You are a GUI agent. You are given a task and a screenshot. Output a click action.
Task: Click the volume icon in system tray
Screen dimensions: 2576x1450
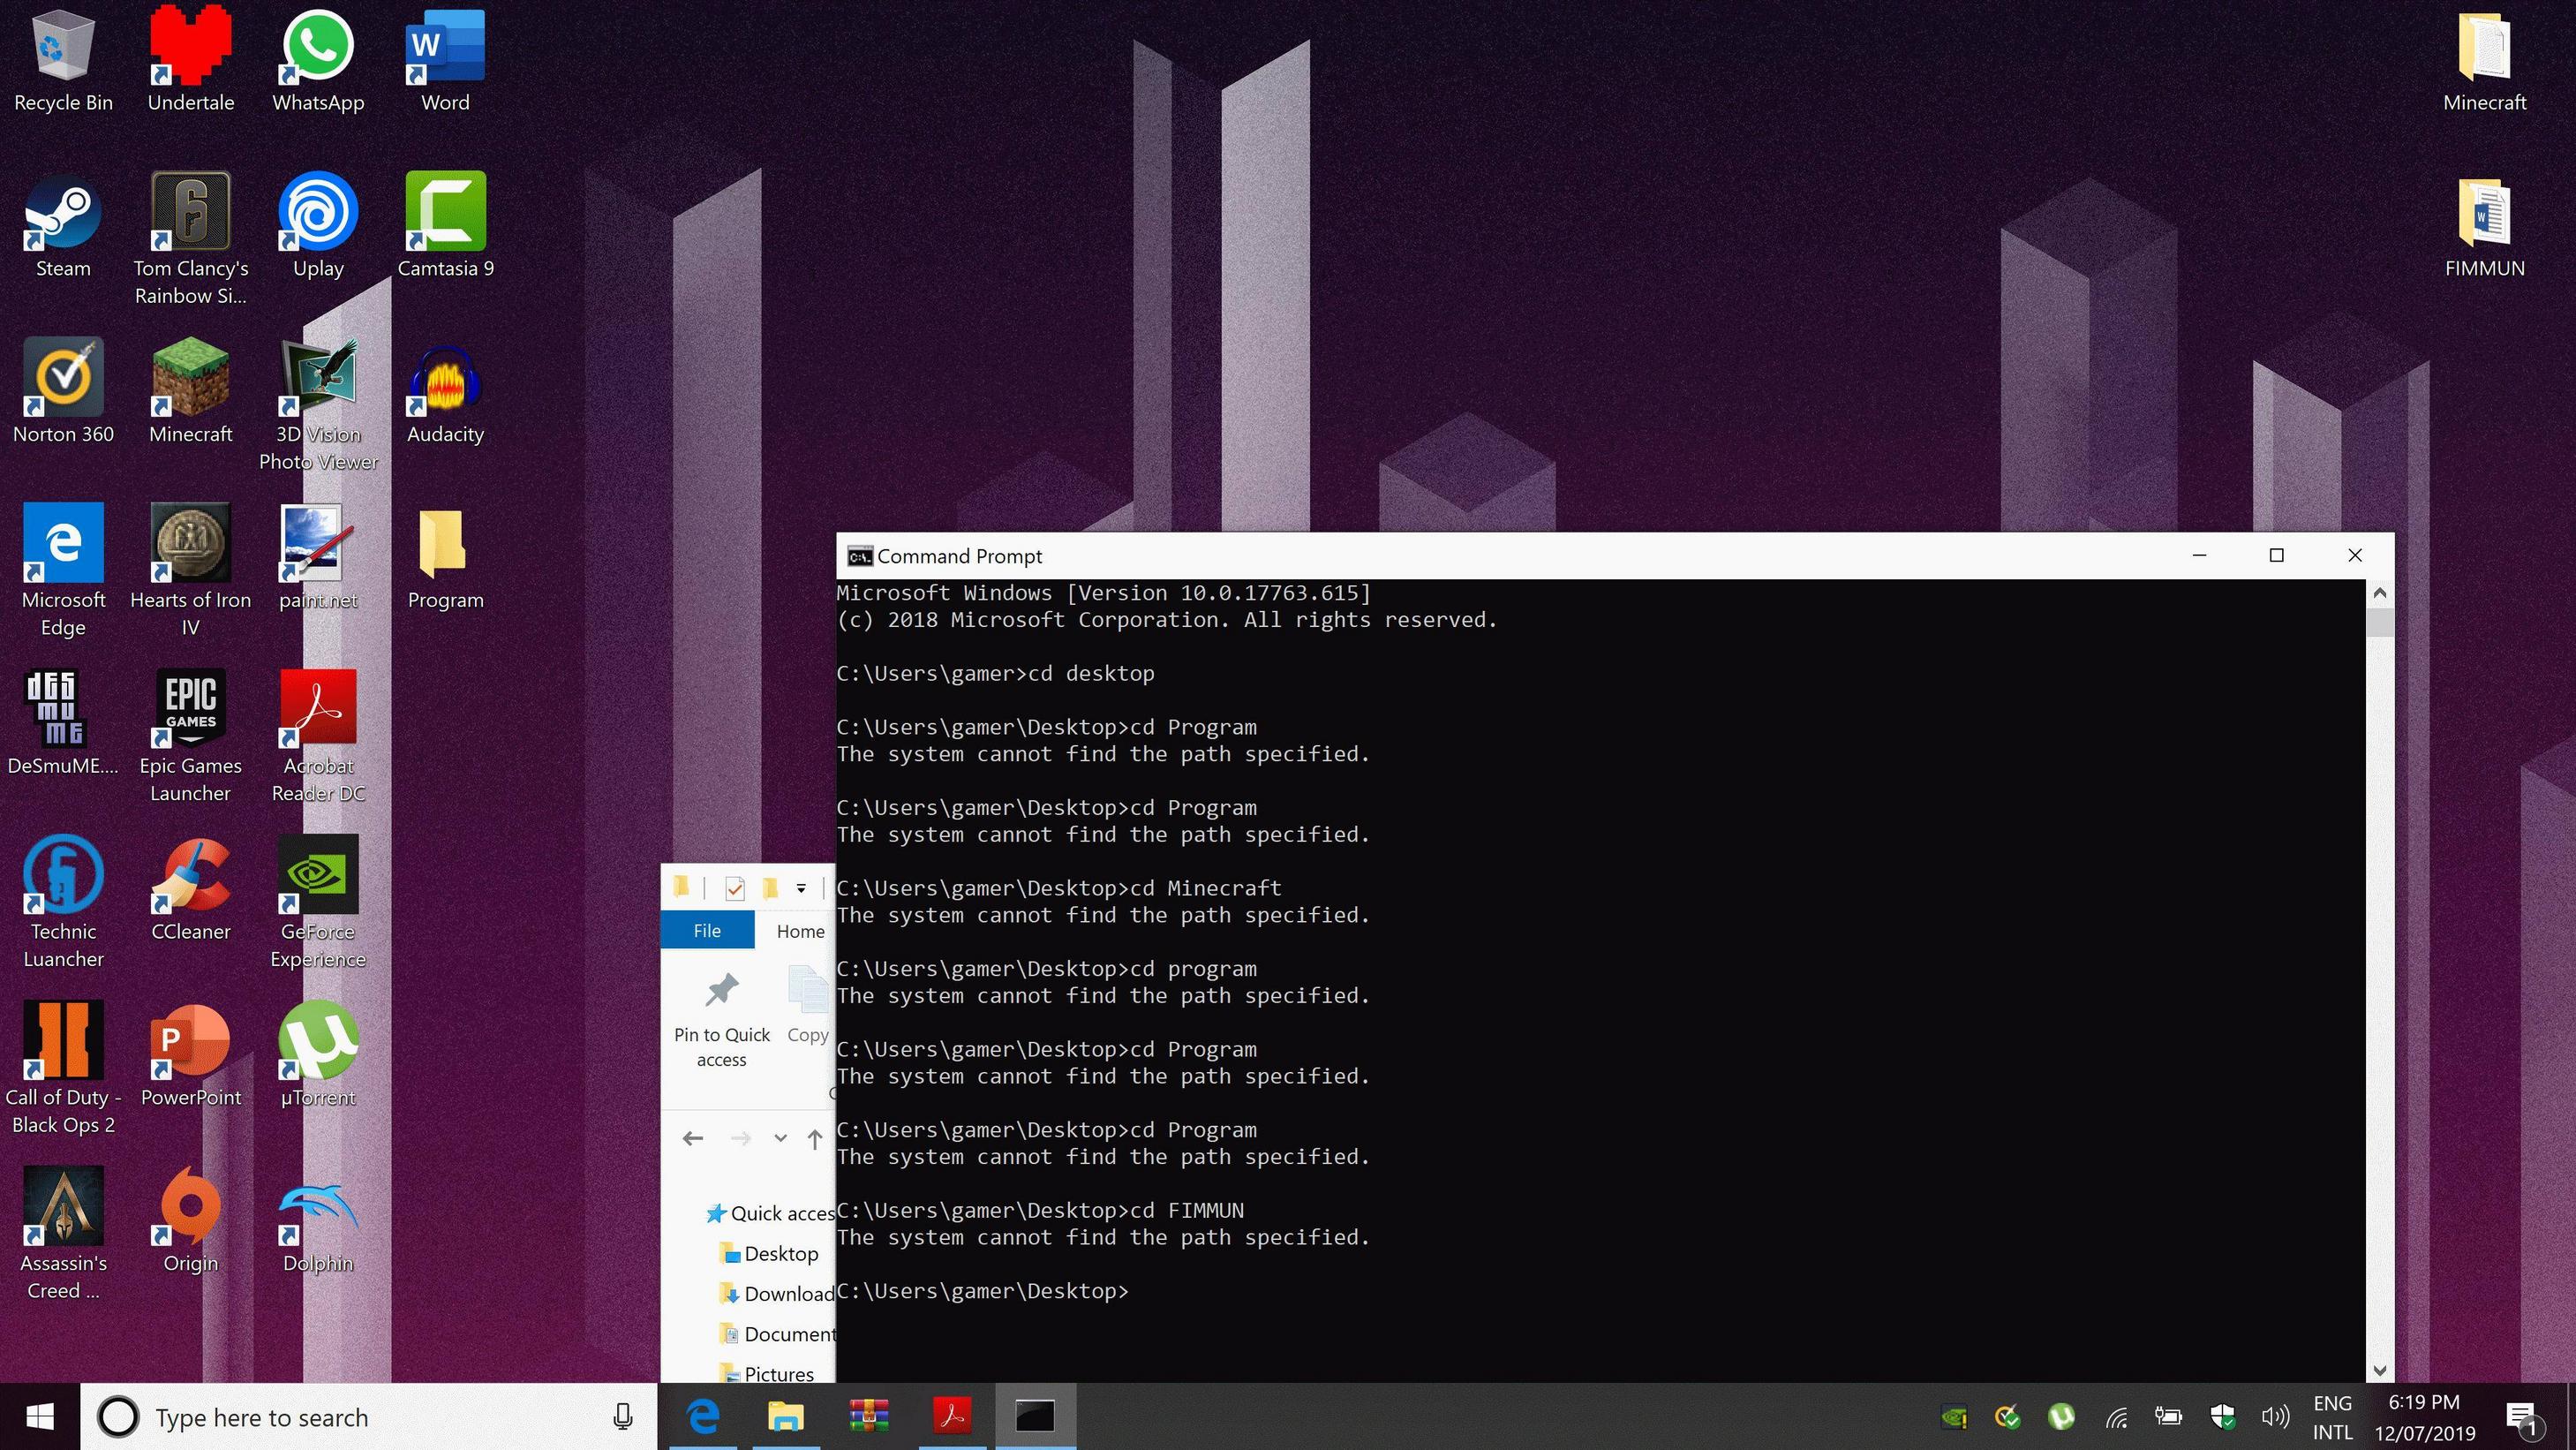(2274, 1416)
